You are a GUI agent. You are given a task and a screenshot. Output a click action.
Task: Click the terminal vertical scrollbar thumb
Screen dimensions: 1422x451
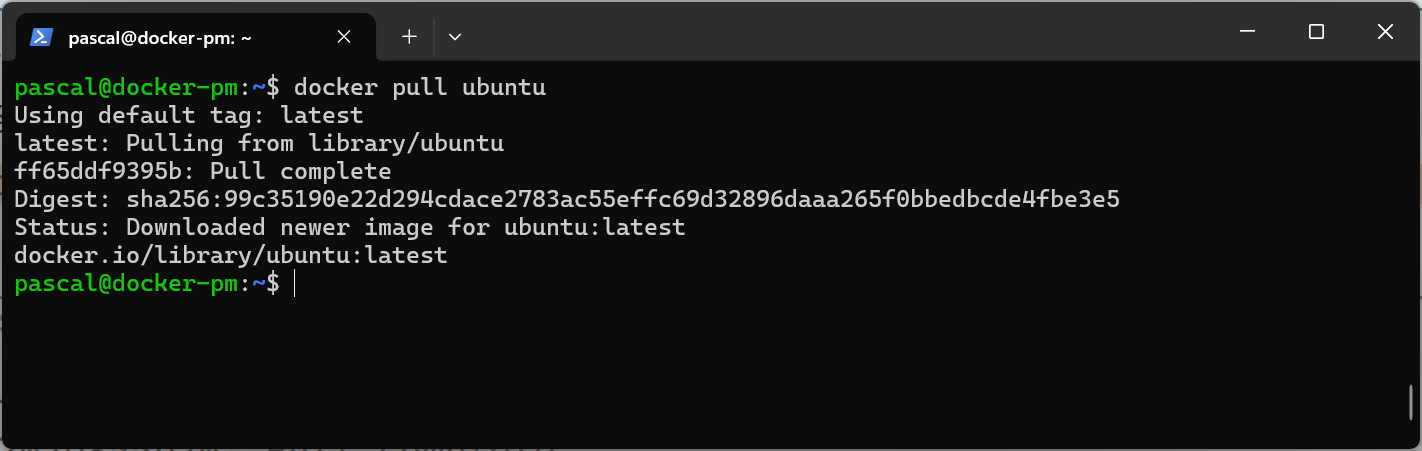pos(1411,403)
